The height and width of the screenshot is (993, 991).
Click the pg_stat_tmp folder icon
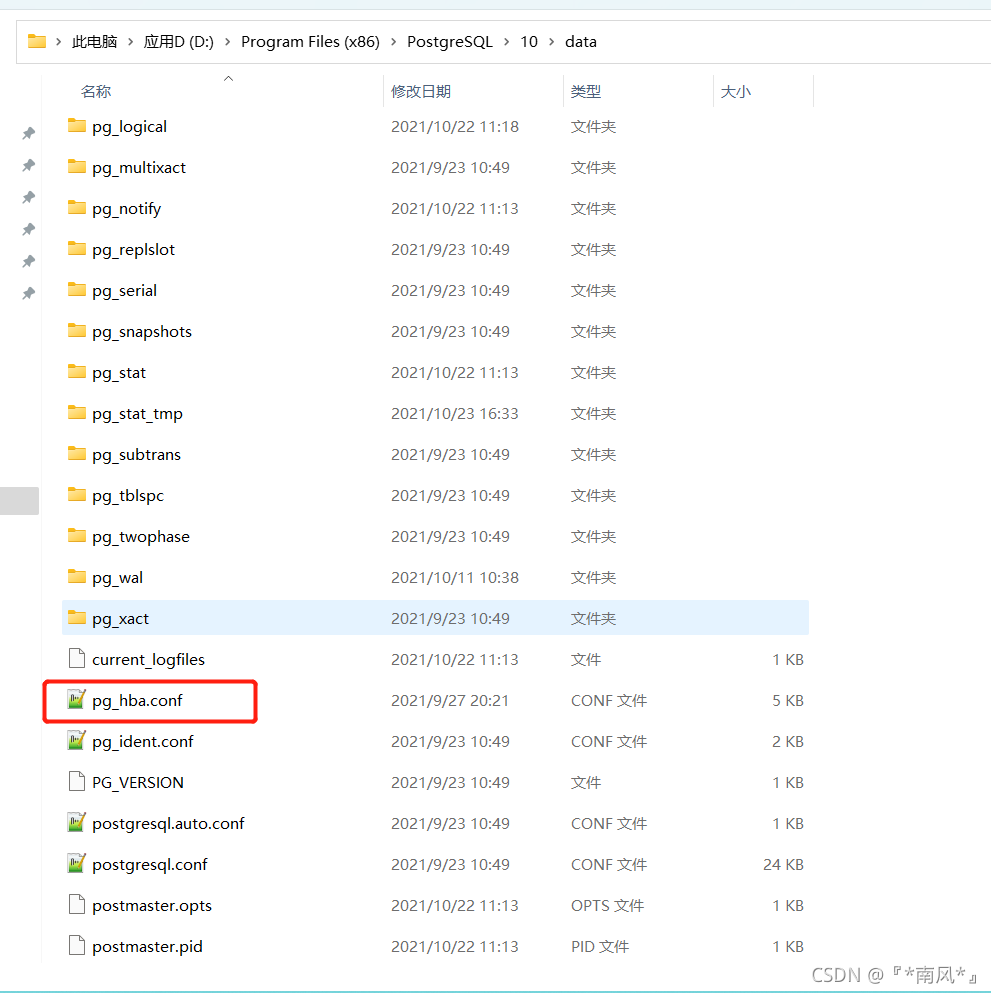(77, 412)
